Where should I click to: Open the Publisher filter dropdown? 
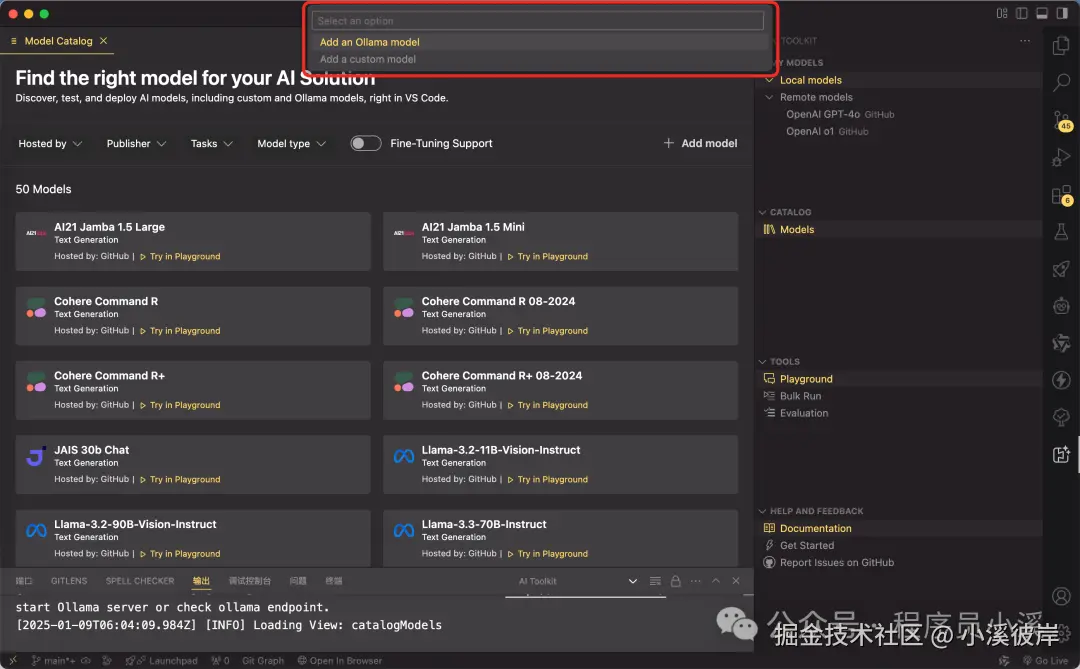click(x=136, y=143)
